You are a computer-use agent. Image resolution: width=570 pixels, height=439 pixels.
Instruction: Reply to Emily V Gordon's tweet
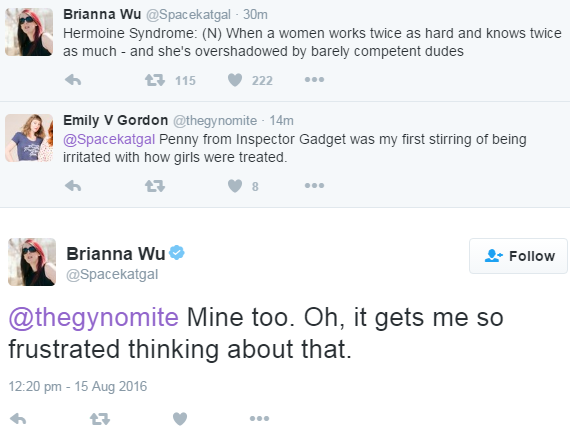(x=73, y=186)
